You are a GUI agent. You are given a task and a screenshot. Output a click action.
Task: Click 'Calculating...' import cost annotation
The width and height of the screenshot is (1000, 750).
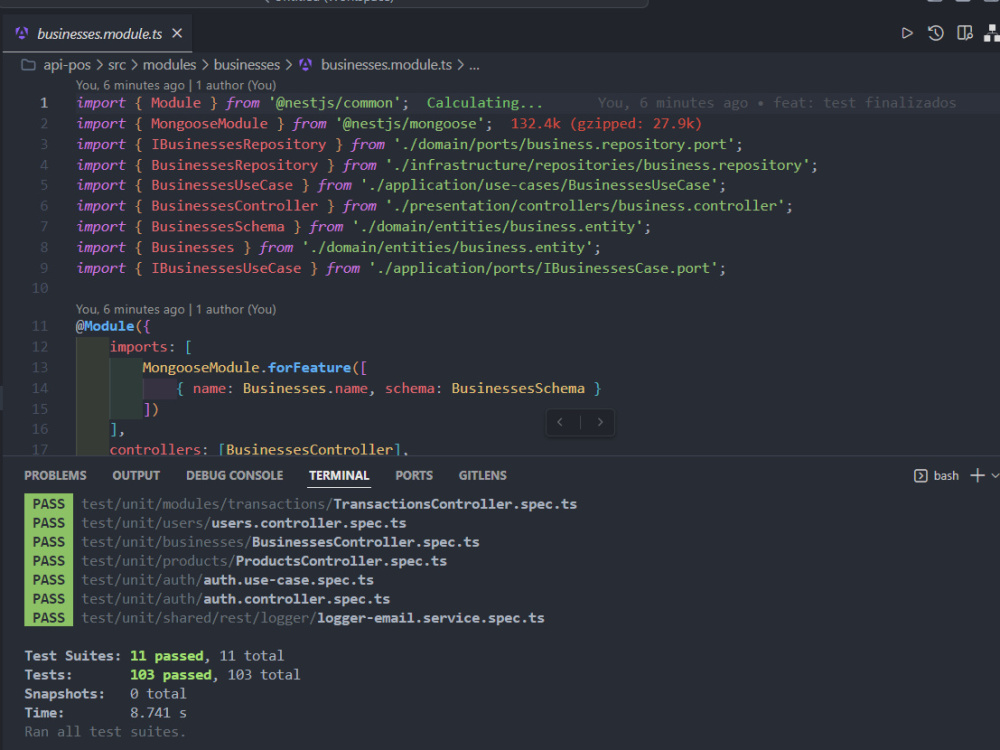(484, 103)
